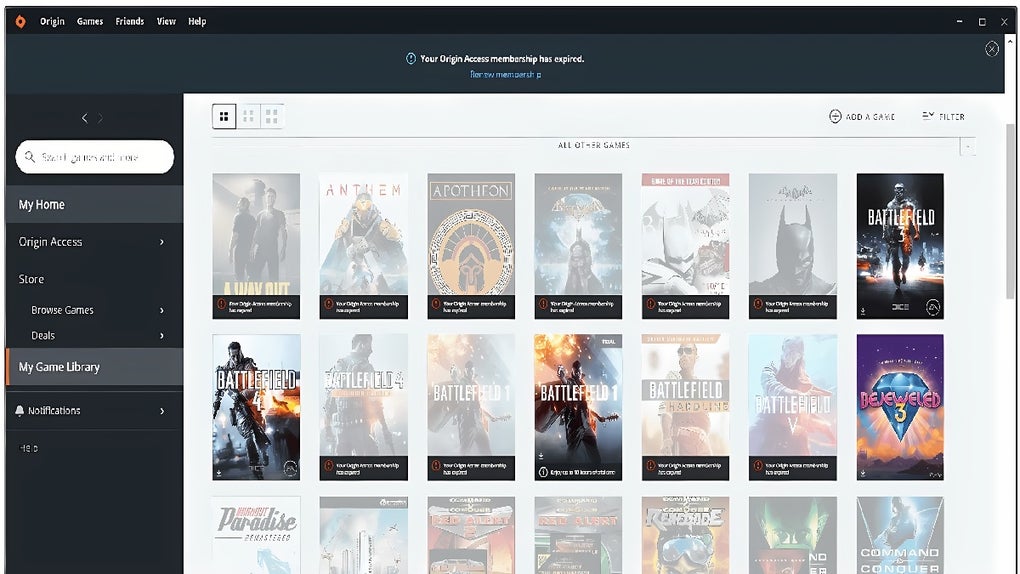
Task: Open the Command & Conquer Renegade tile
Action: [x=686, y=535]
